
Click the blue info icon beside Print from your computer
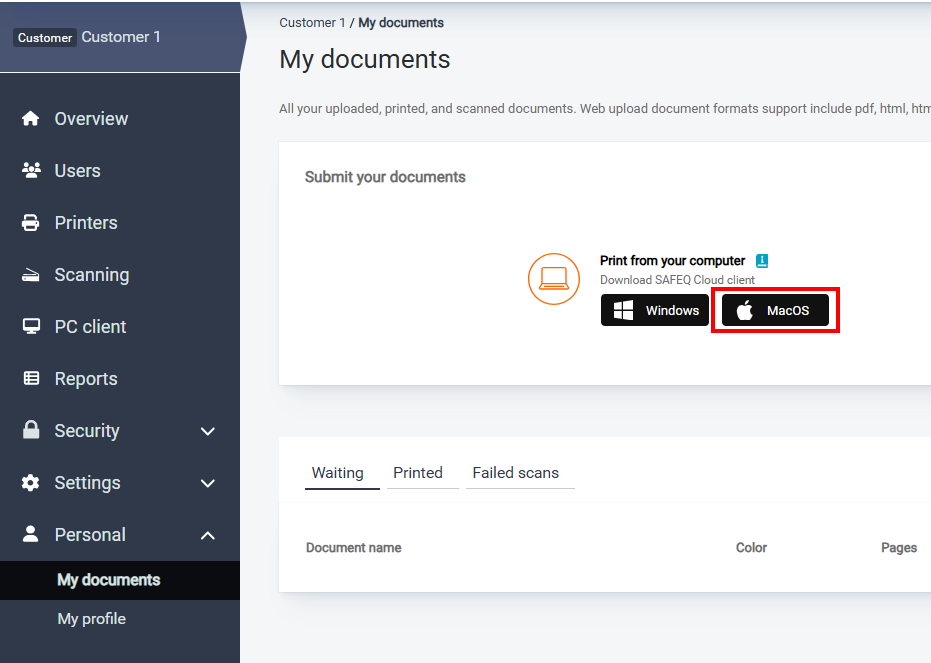click(762, 261)
